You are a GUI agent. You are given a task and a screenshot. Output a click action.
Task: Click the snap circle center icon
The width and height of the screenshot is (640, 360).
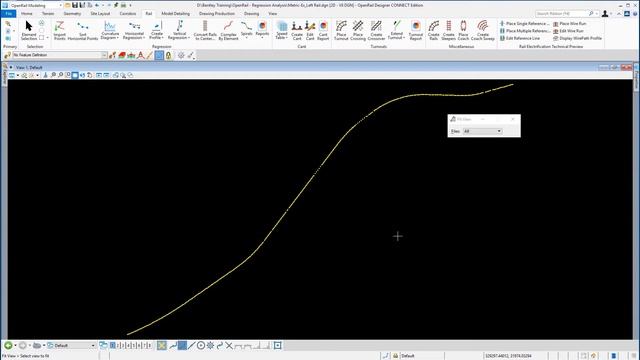(x=201, y=345)
